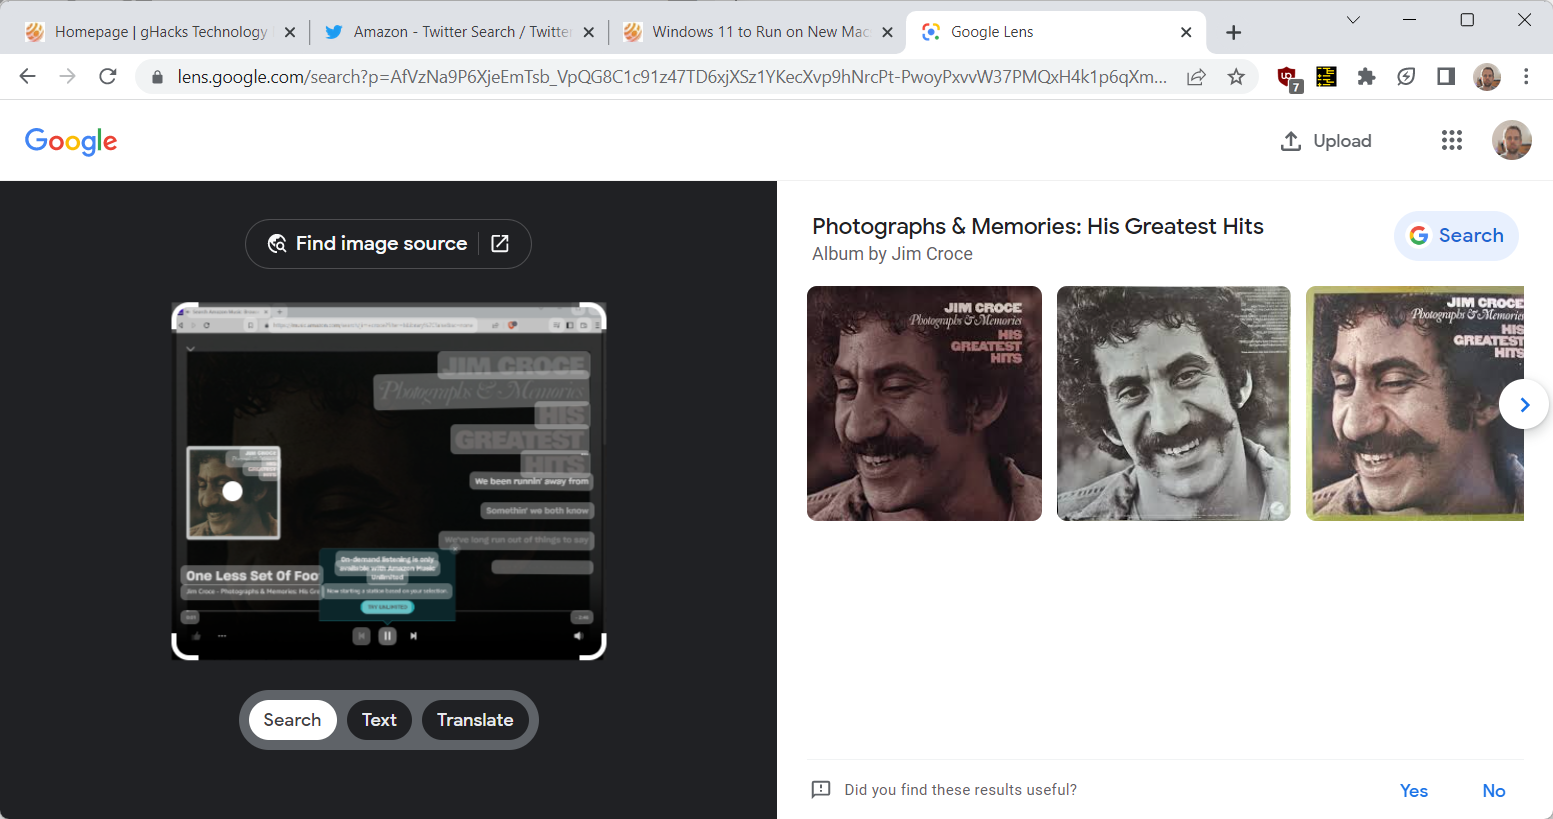
Task: Reload the Google Lens page
Action: point(108,76)
